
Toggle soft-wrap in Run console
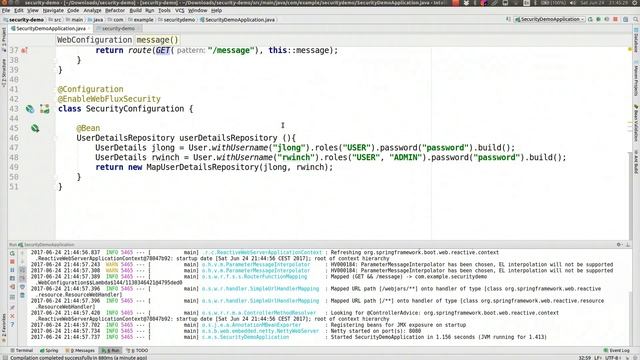22,270
